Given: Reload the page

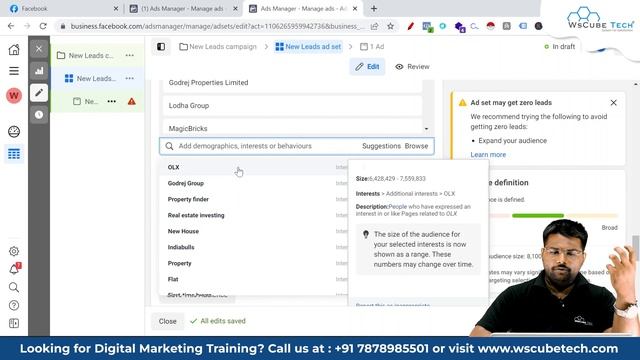Looking at the screenshot, I should coord(43,26).
